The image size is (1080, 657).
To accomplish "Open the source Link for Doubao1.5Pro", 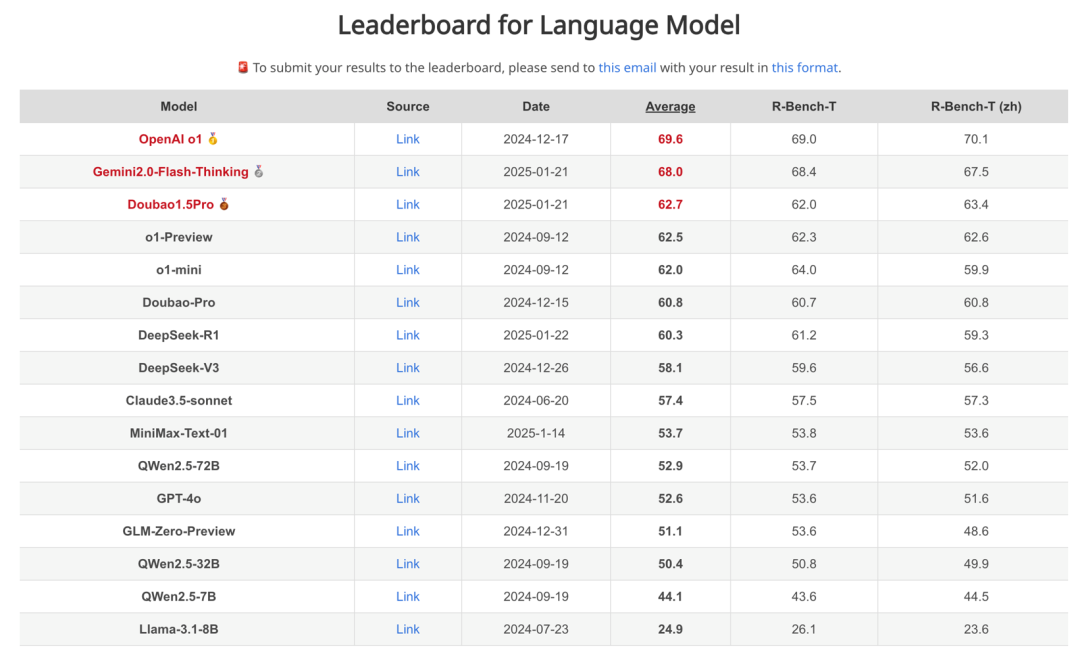I will coord(408,205).
